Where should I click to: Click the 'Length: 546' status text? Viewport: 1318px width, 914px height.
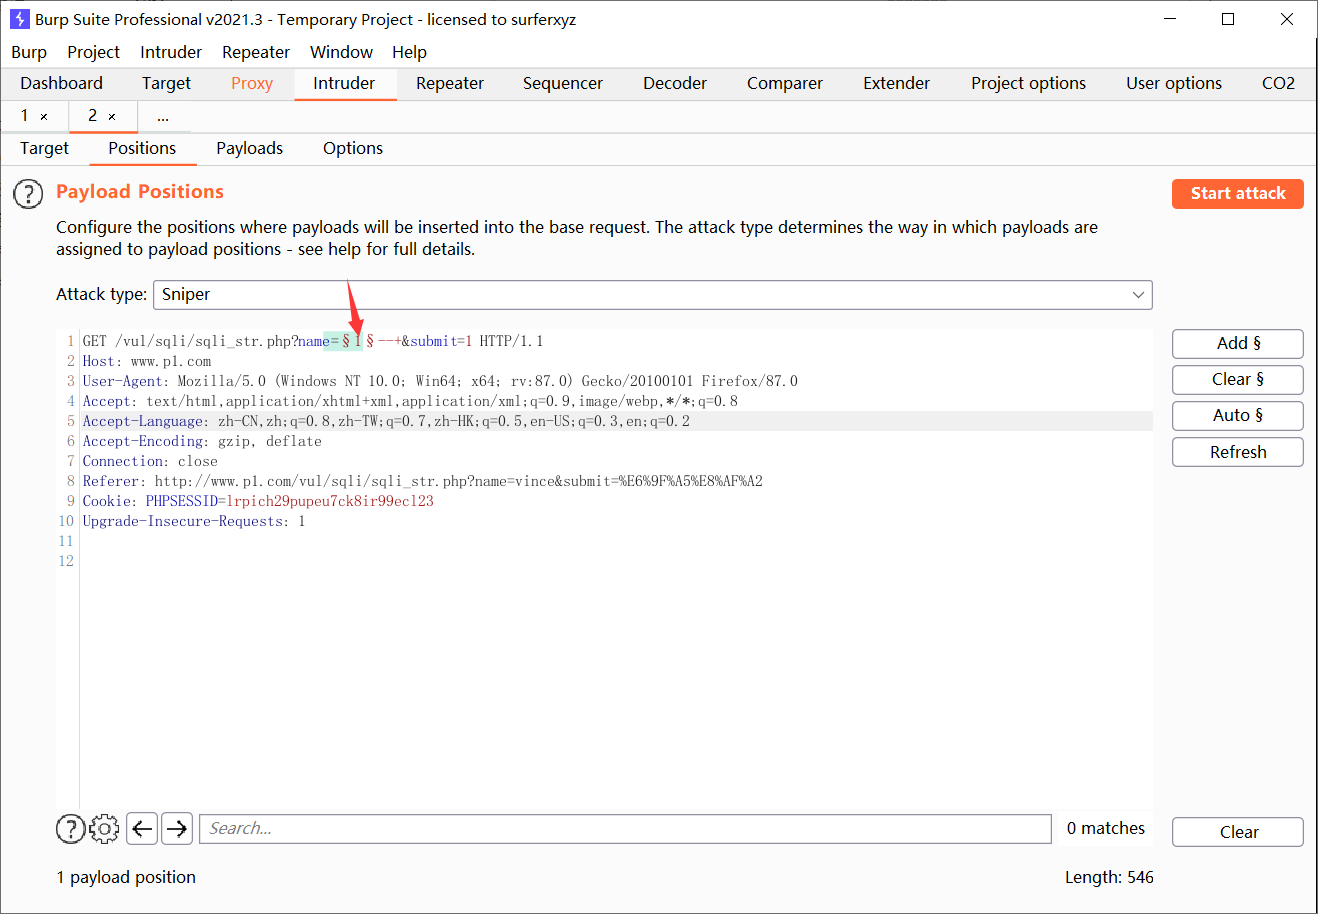click(x=1109, y=877)
